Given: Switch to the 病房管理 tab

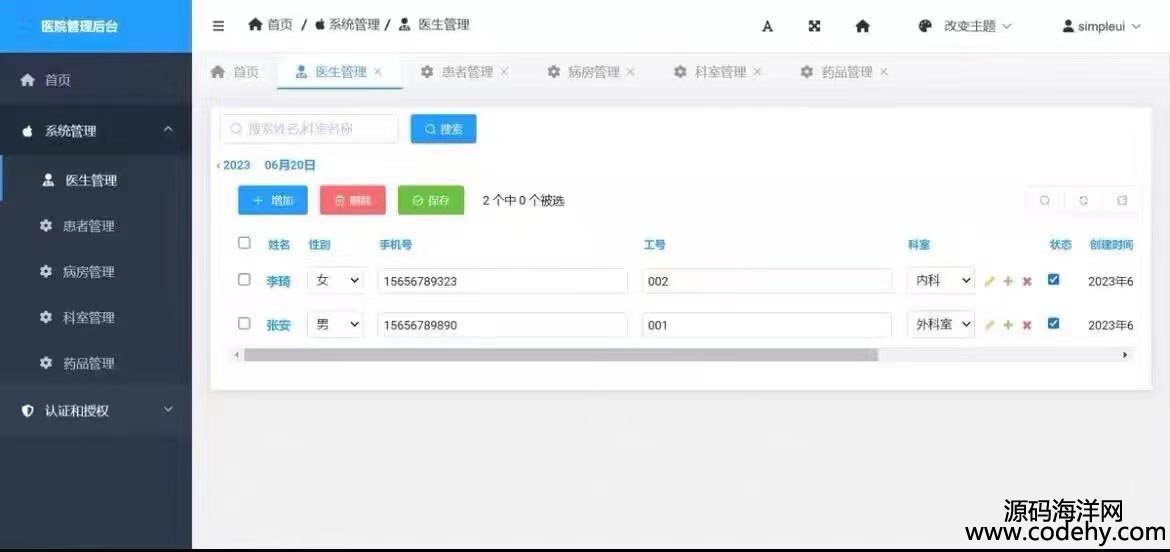Looking at the screenshot, I should 593,72.
